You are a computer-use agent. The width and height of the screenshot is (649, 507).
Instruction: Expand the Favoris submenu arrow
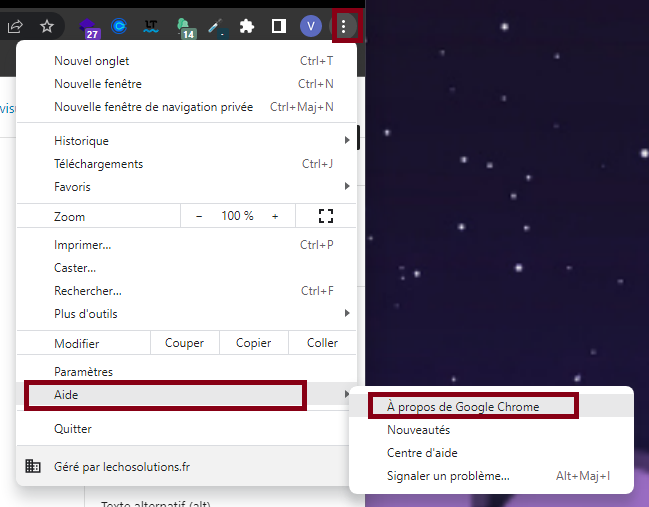tap(347, 187)
